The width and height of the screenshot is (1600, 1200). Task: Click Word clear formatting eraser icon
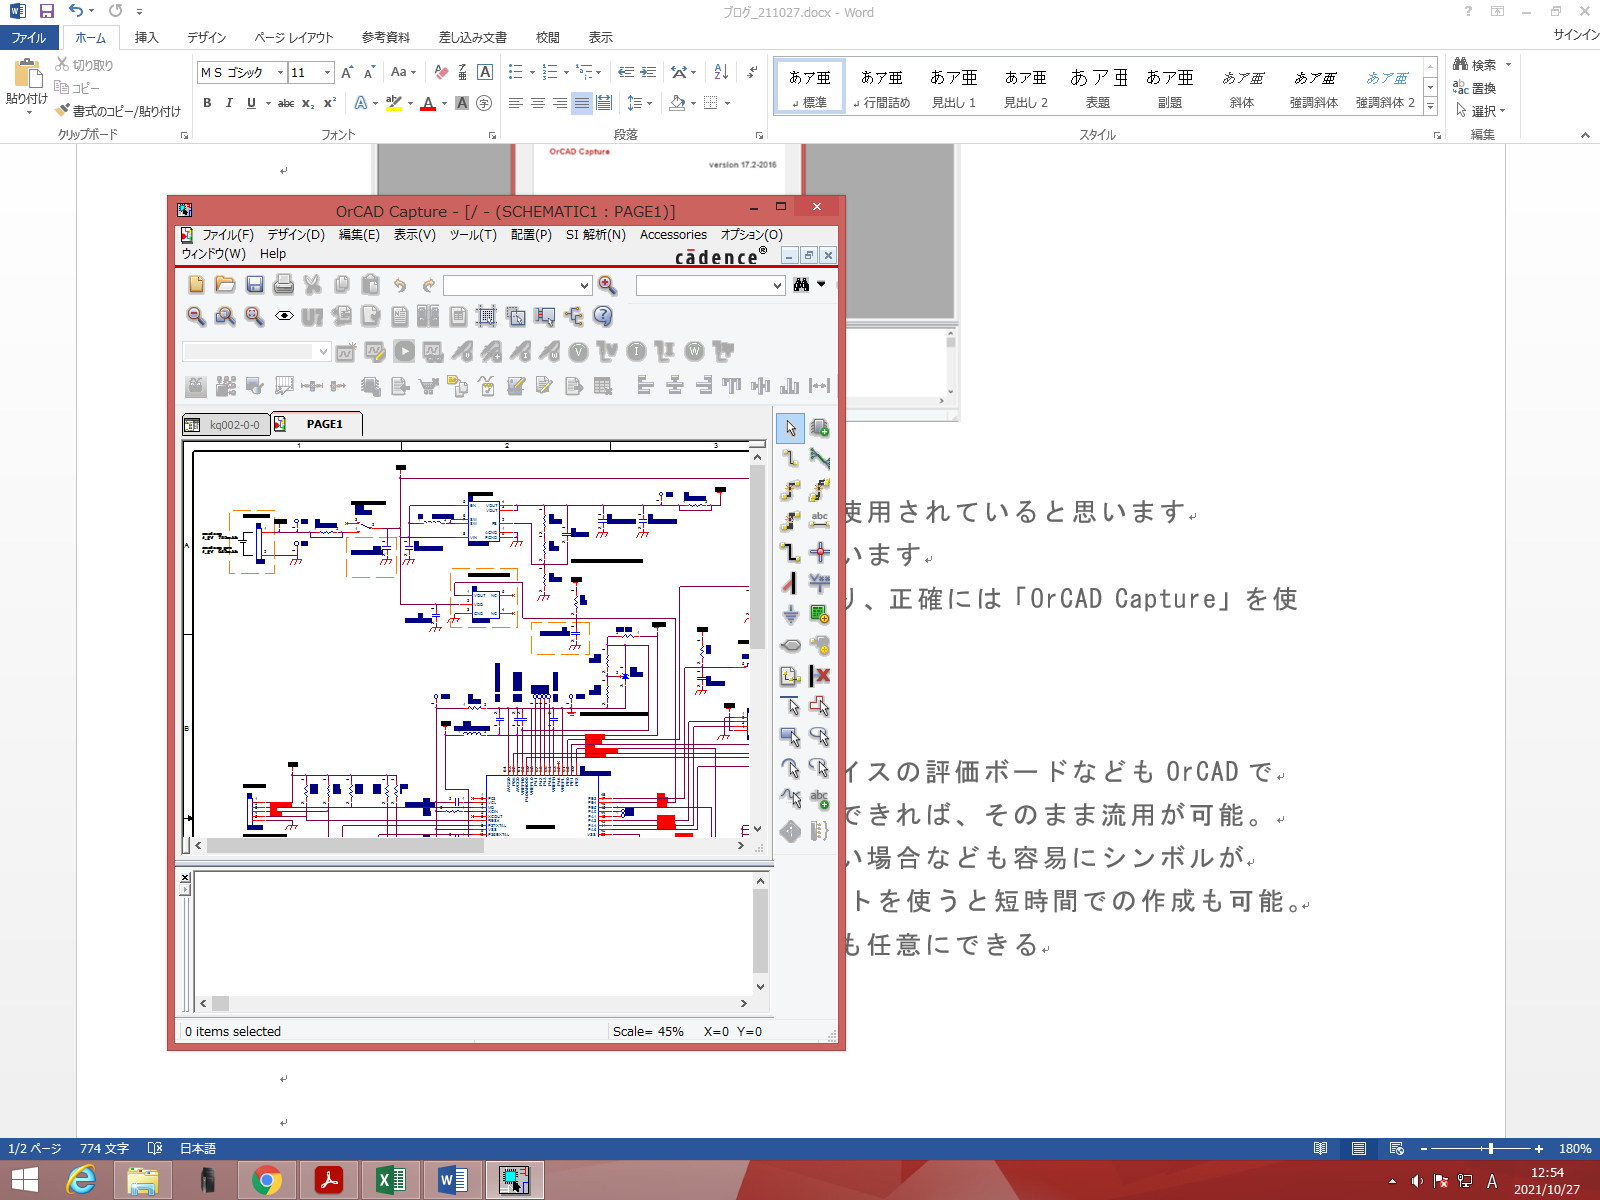[x=441, y=72]
